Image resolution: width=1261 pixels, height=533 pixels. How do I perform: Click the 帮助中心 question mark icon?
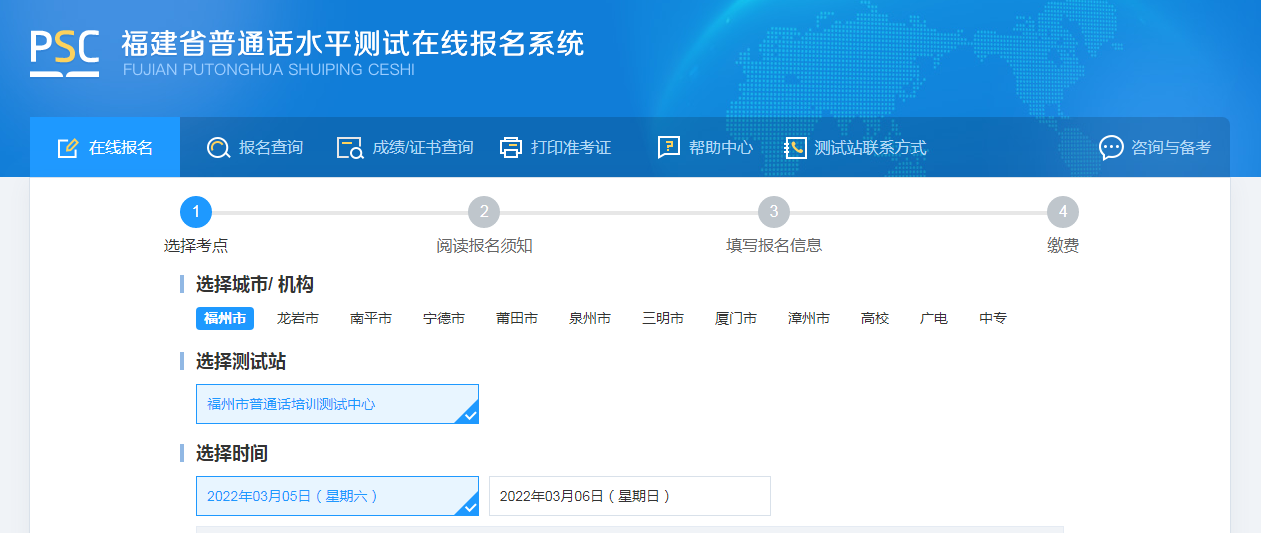tap(668, 148)
